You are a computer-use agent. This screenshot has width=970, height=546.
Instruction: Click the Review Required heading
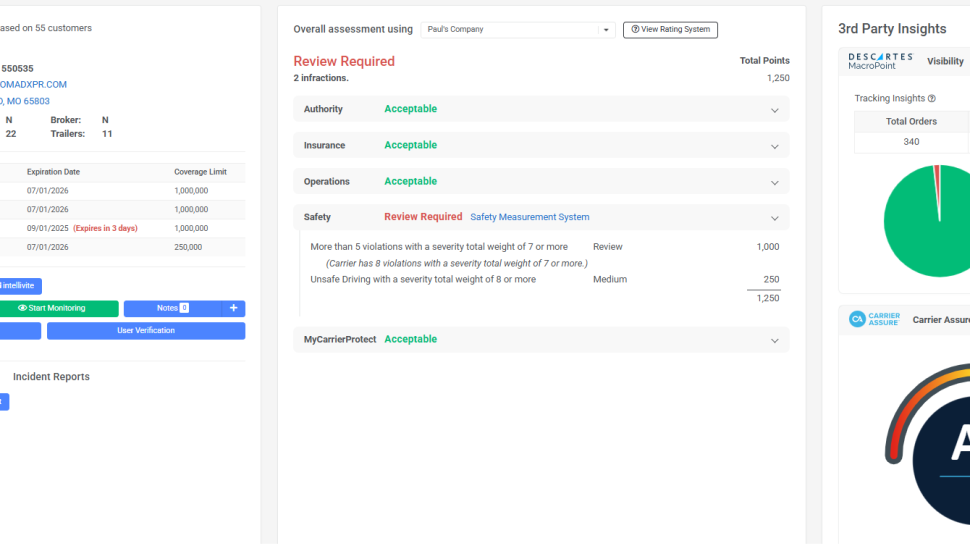(344, 61)
